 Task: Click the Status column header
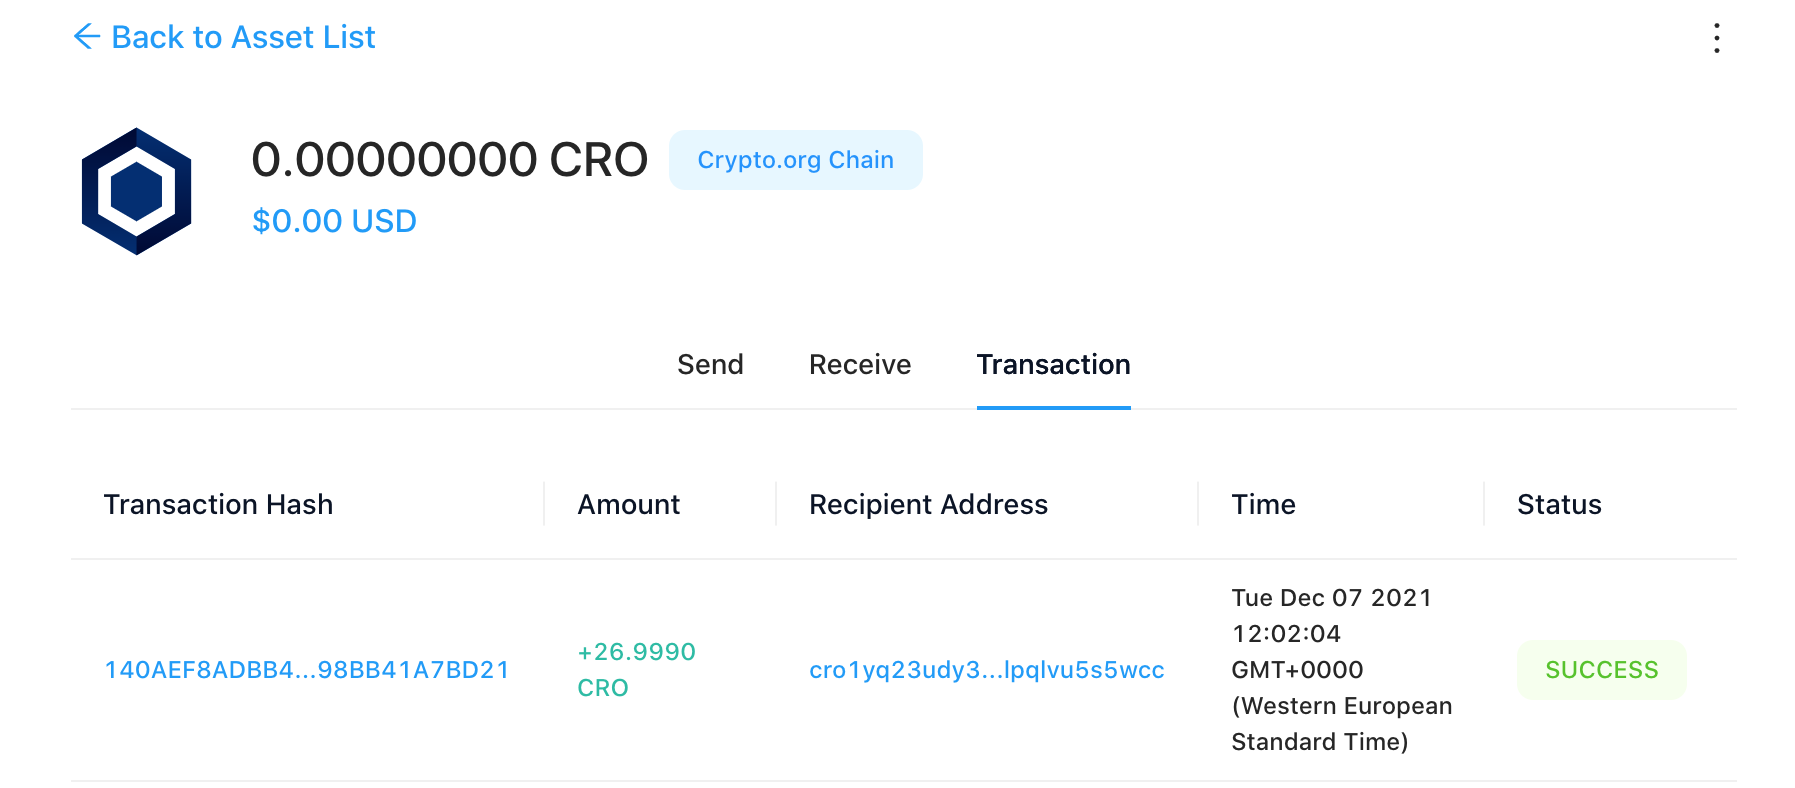tap(1558, 504)
